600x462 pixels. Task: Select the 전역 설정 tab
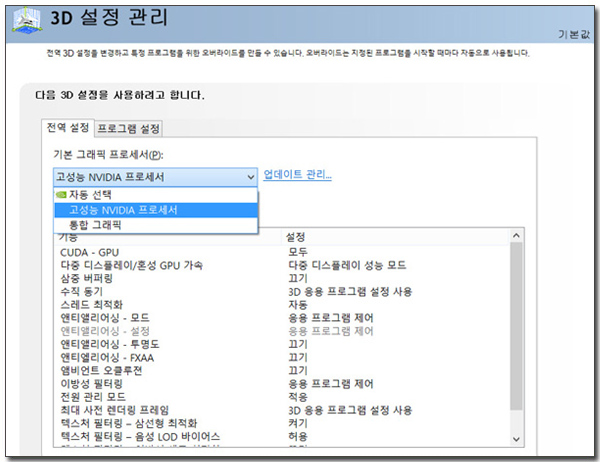(x=68, y=127)
